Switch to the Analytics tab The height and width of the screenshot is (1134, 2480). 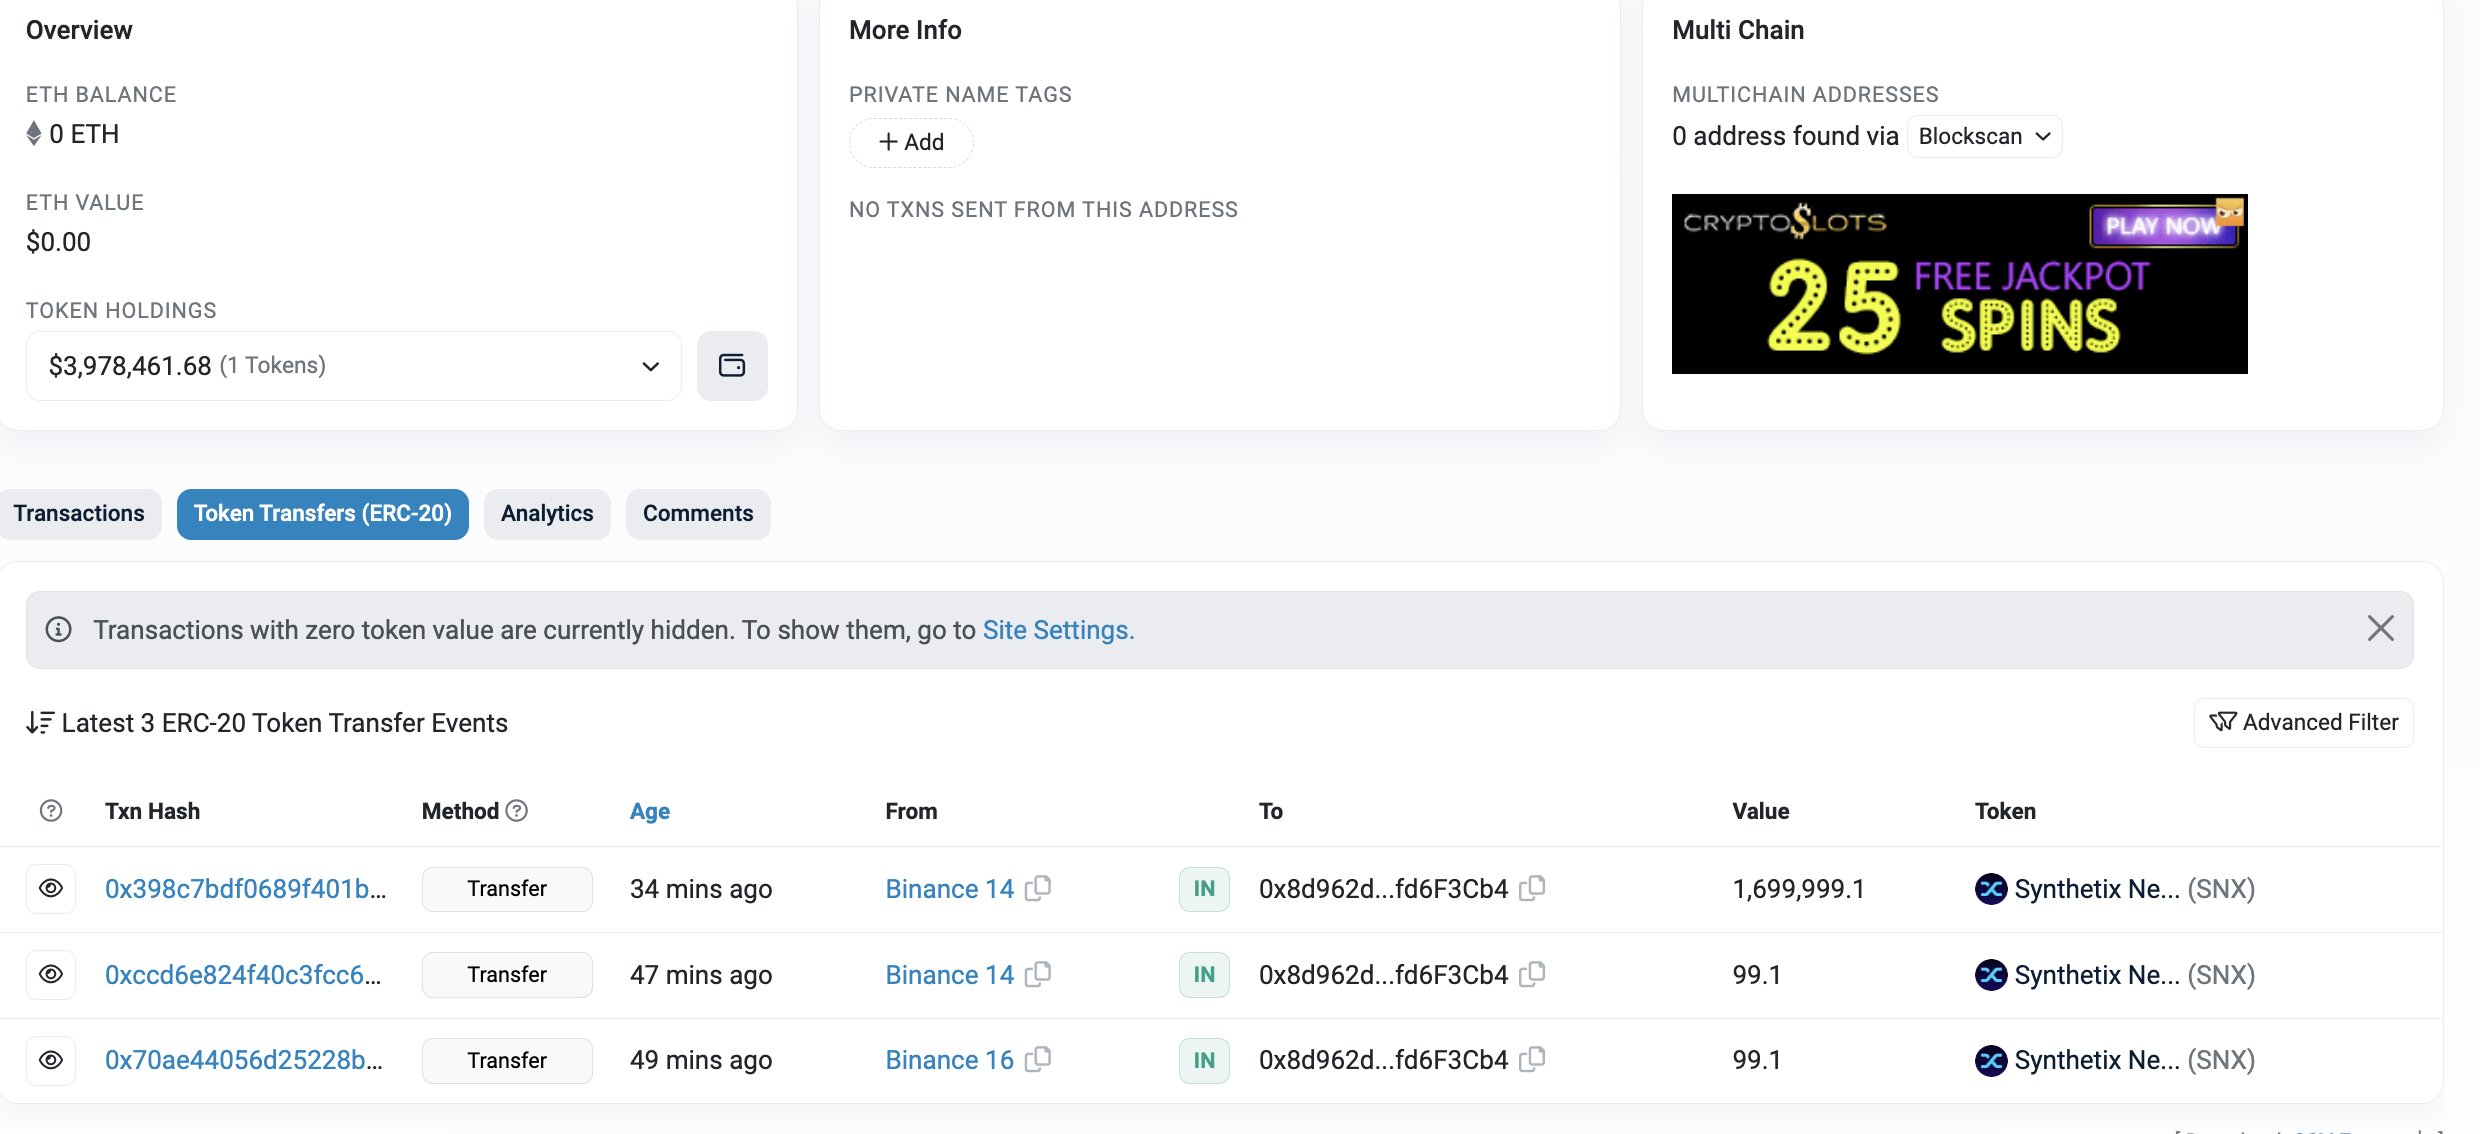[x=547, y=514]
